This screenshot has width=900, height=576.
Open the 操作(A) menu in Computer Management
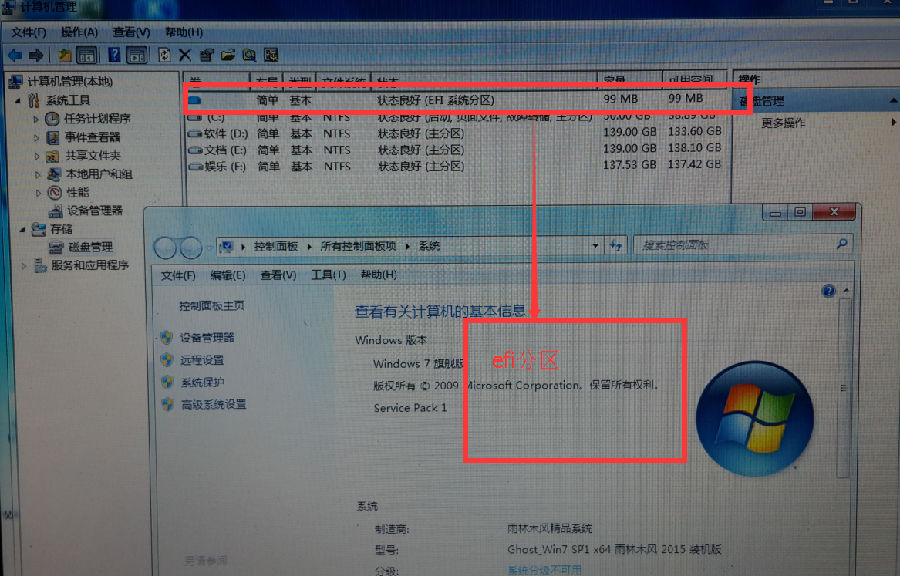pos(79,32)
